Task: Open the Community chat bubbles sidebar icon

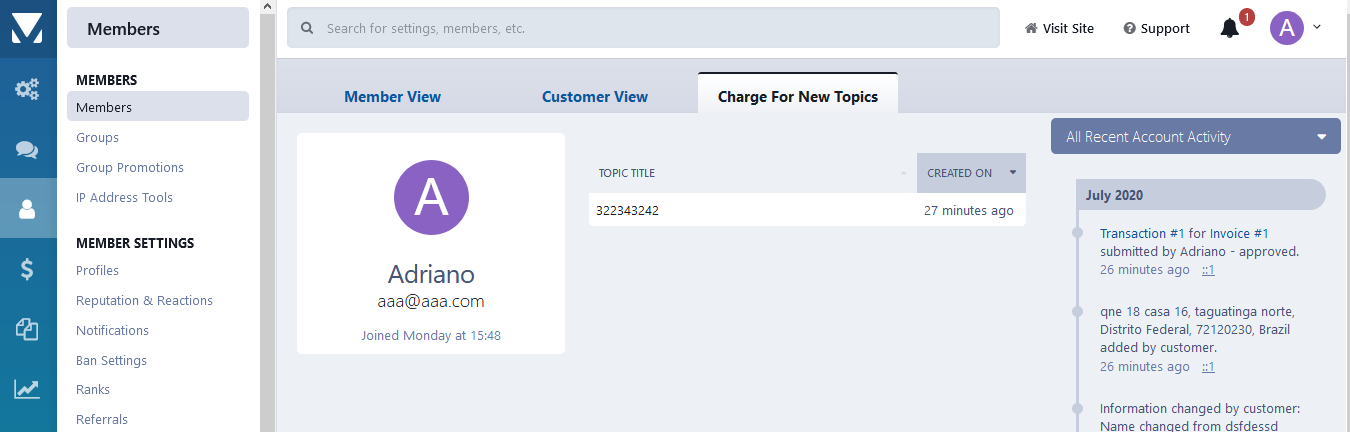Action: pos(27,149)
